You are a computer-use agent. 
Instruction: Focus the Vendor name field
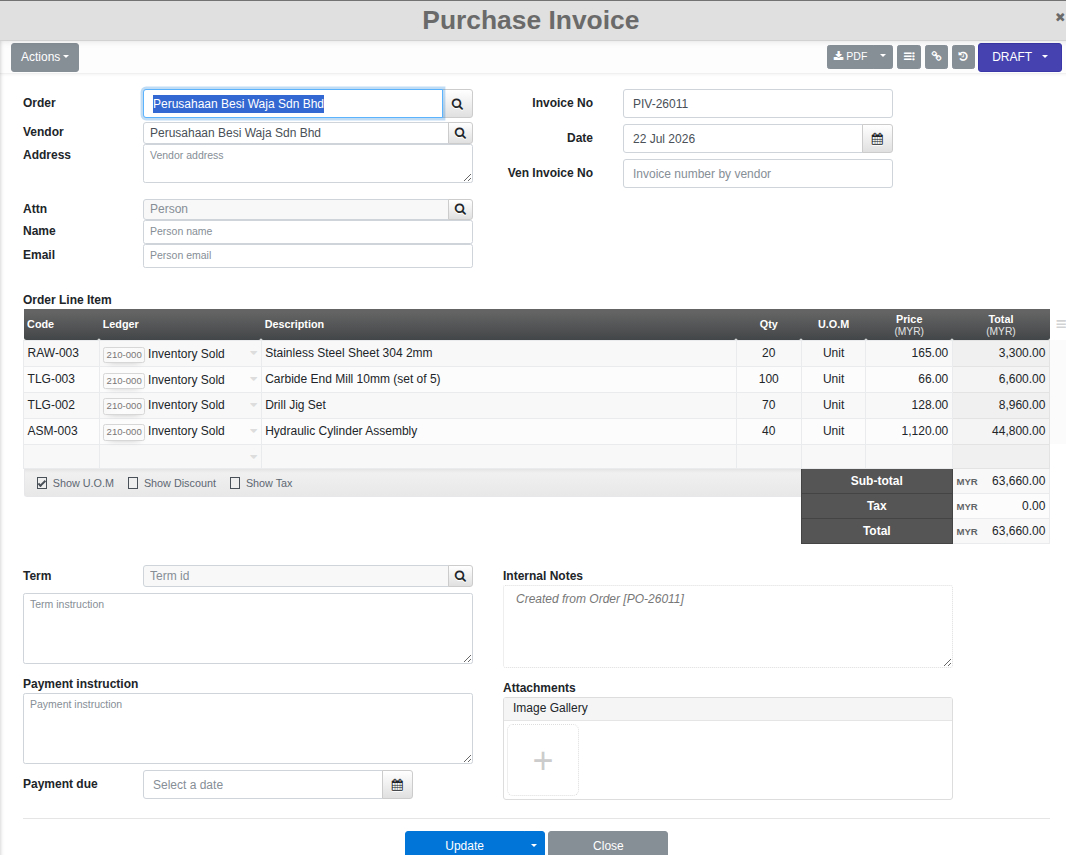[x=296, y=133]
